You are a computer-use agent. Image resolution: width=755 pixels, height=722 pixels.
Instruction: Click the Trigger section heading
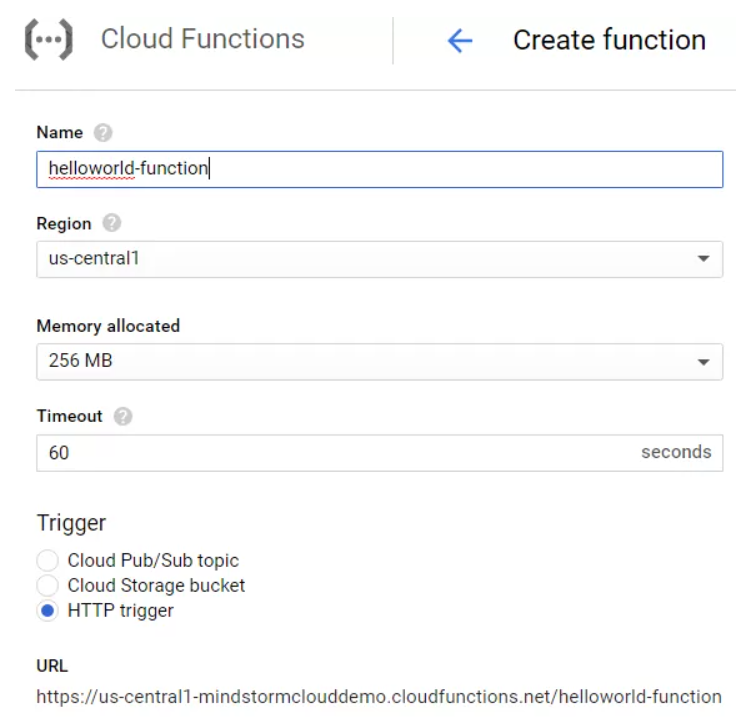pyautogui.click(x=71, y=523)
